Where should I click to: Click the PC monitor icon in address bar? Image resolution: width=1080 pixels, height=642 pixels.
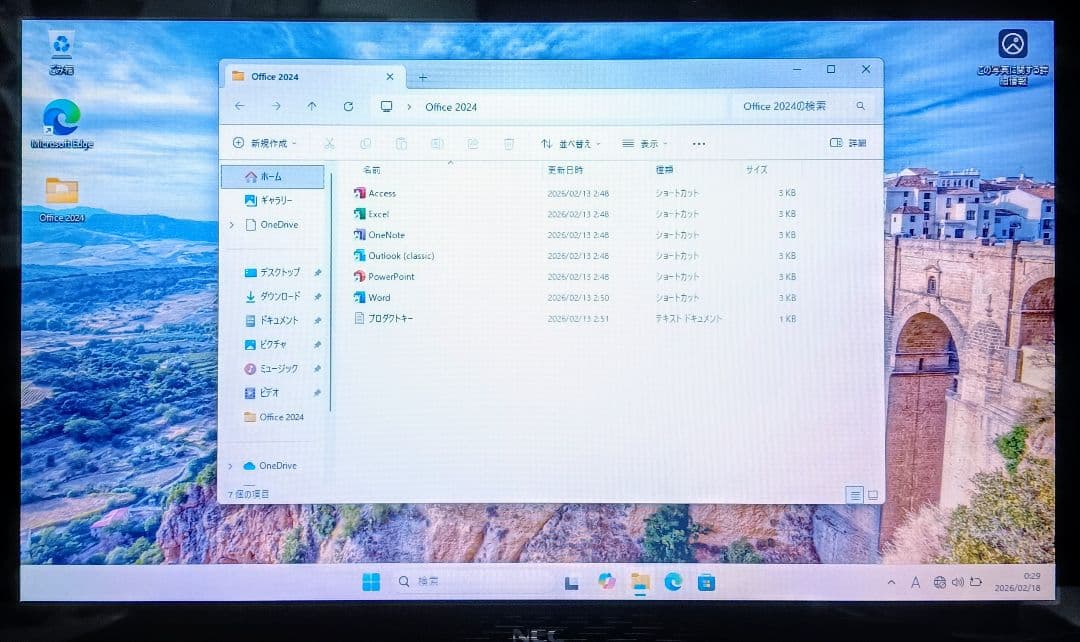click(386, 107)
